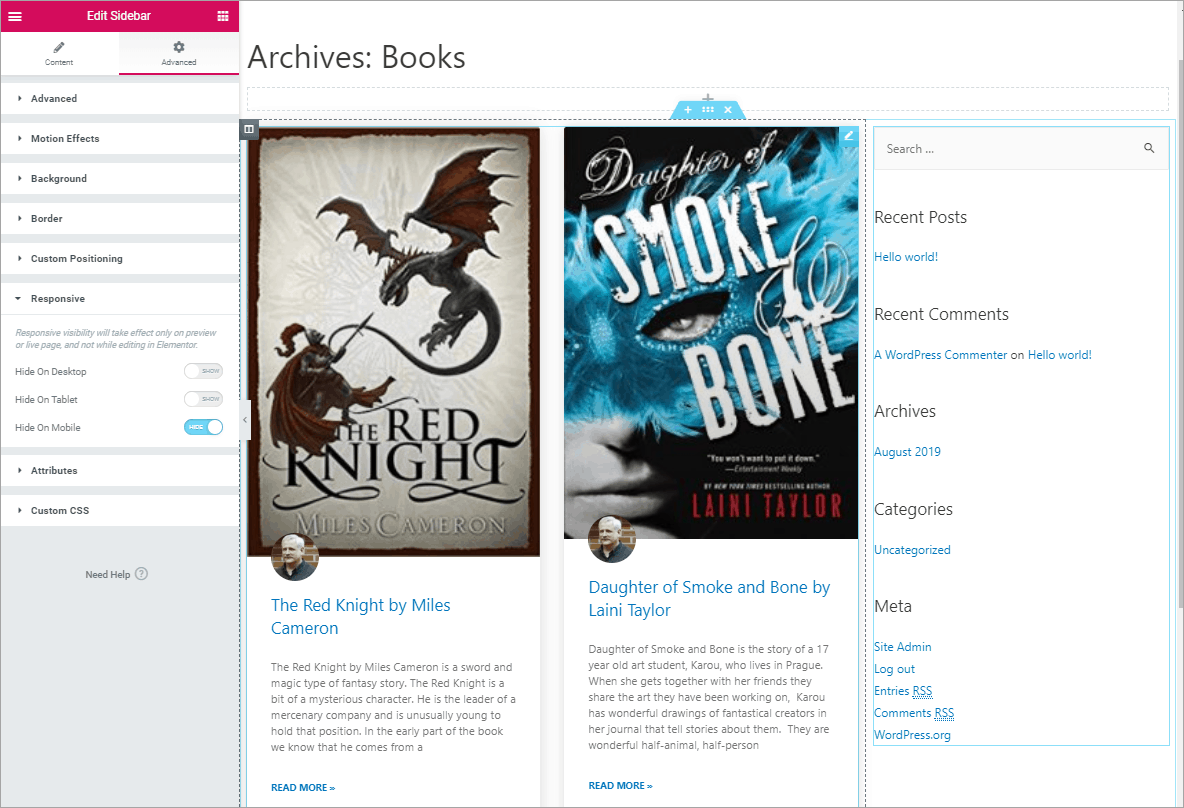1184x808 pixels.
Task: Click the pencil Content tab icon
Action: coord(59,47)
